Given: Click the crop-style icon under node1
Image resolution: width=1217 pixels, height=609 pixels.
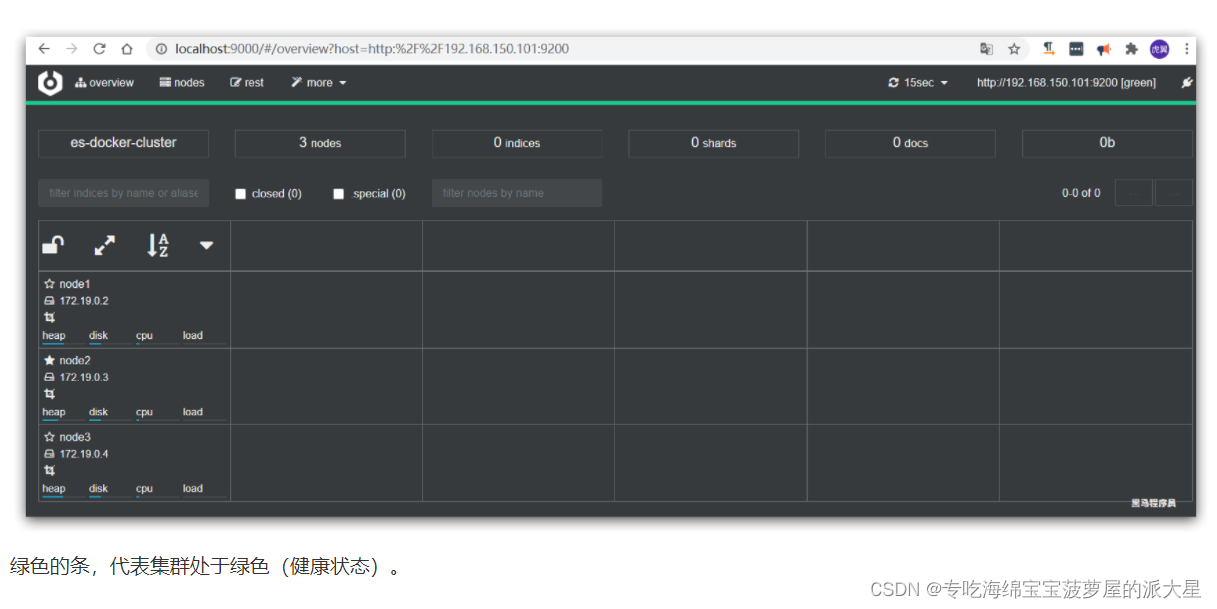Looking at the screenshot, I should 49,318.
